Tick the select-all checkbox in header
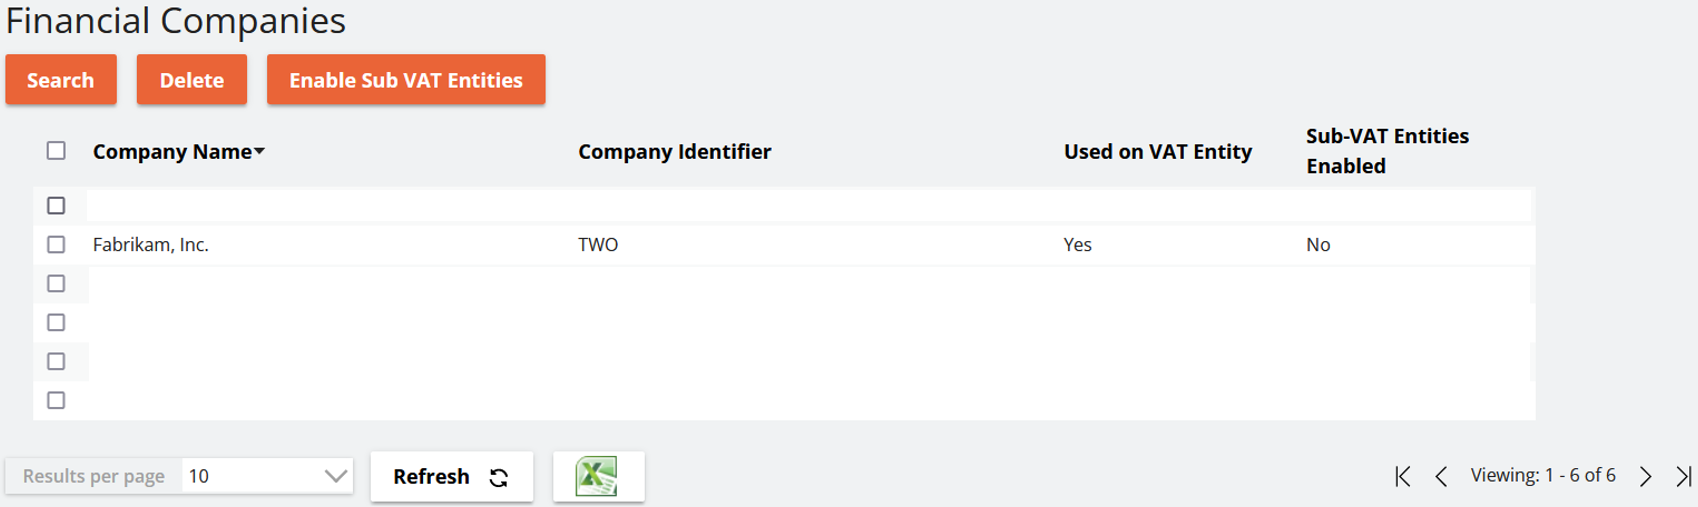The image size is (1698, 507). [56, 151]
